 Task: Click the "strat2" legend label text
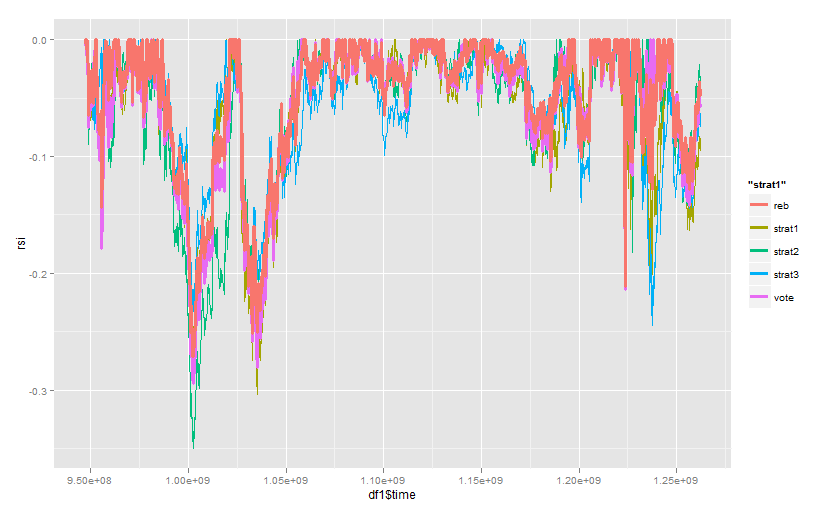coord(787,251)
